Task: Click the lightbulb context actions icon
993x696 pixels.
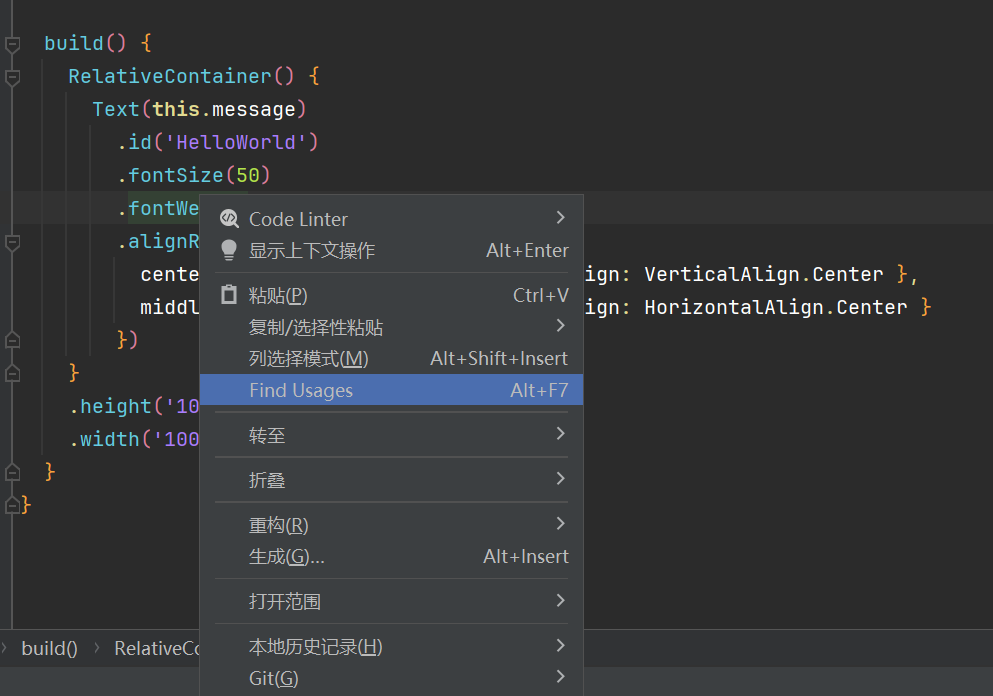Action: coord(229,250)
